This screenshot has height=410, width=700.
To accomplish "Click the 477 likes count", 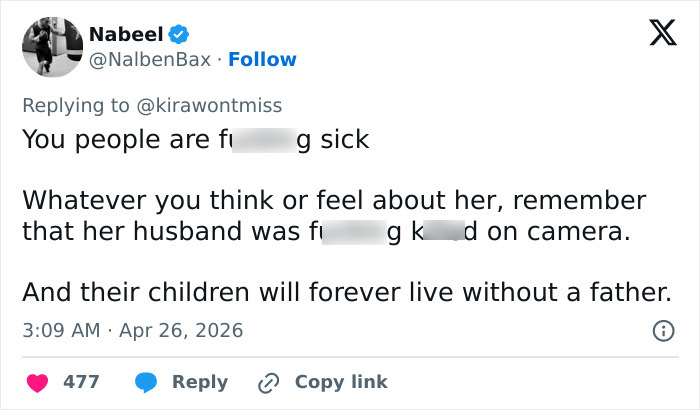I will tap(80, 382).
